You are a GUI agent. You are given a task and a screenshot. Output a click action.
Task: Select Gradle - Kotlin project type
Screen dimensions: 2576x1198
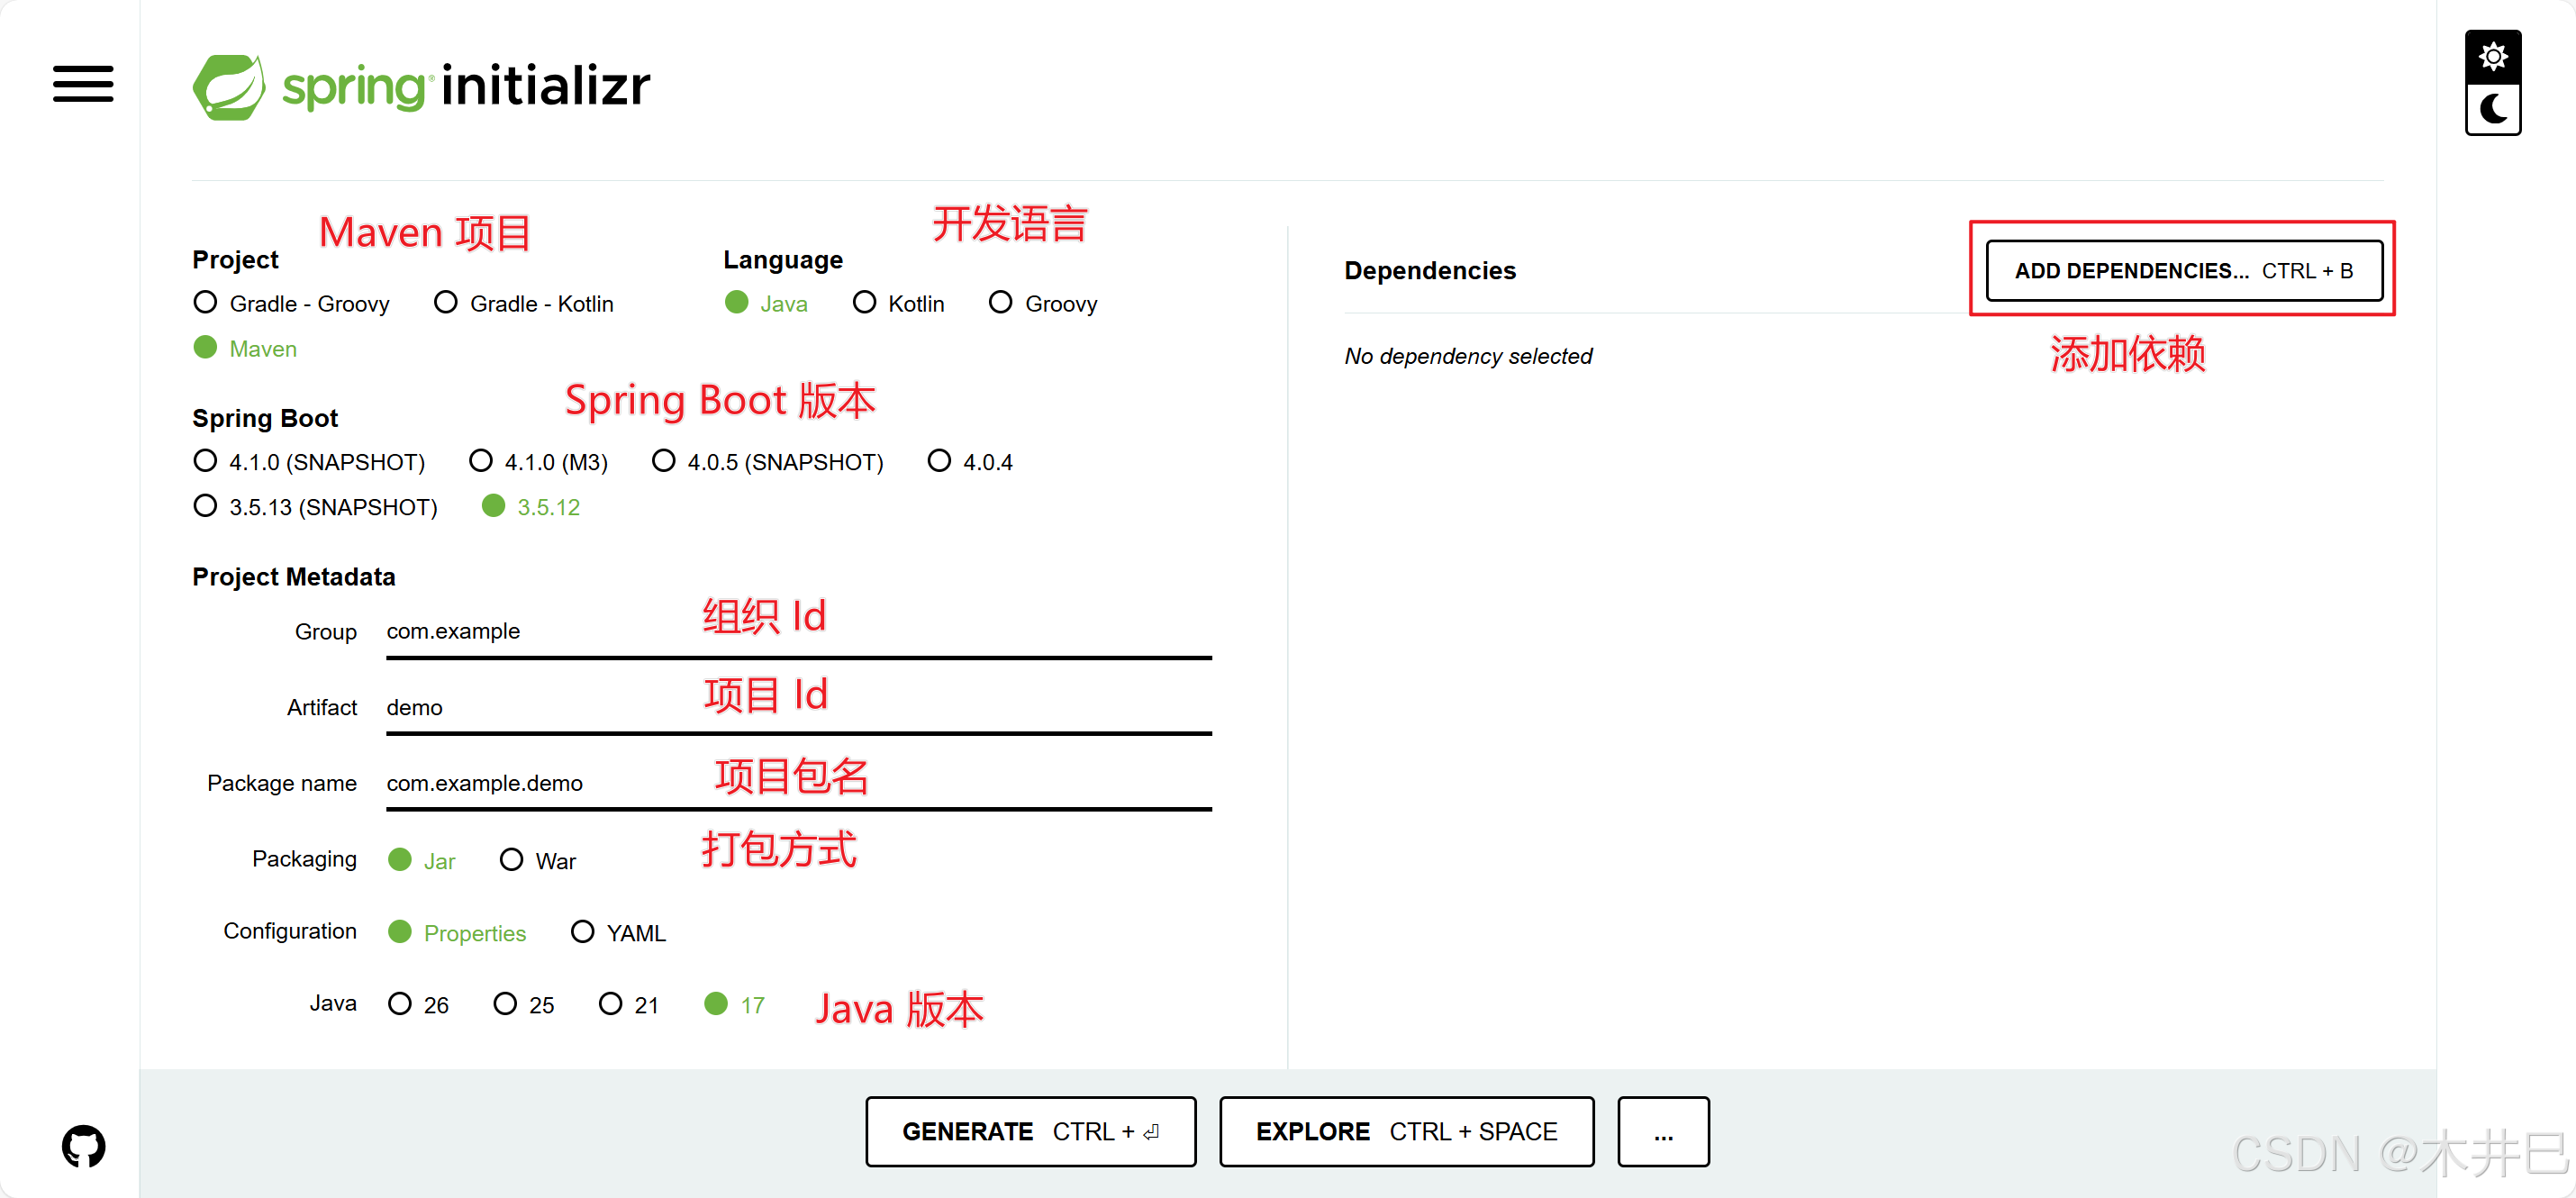click(x=446, y=302)
